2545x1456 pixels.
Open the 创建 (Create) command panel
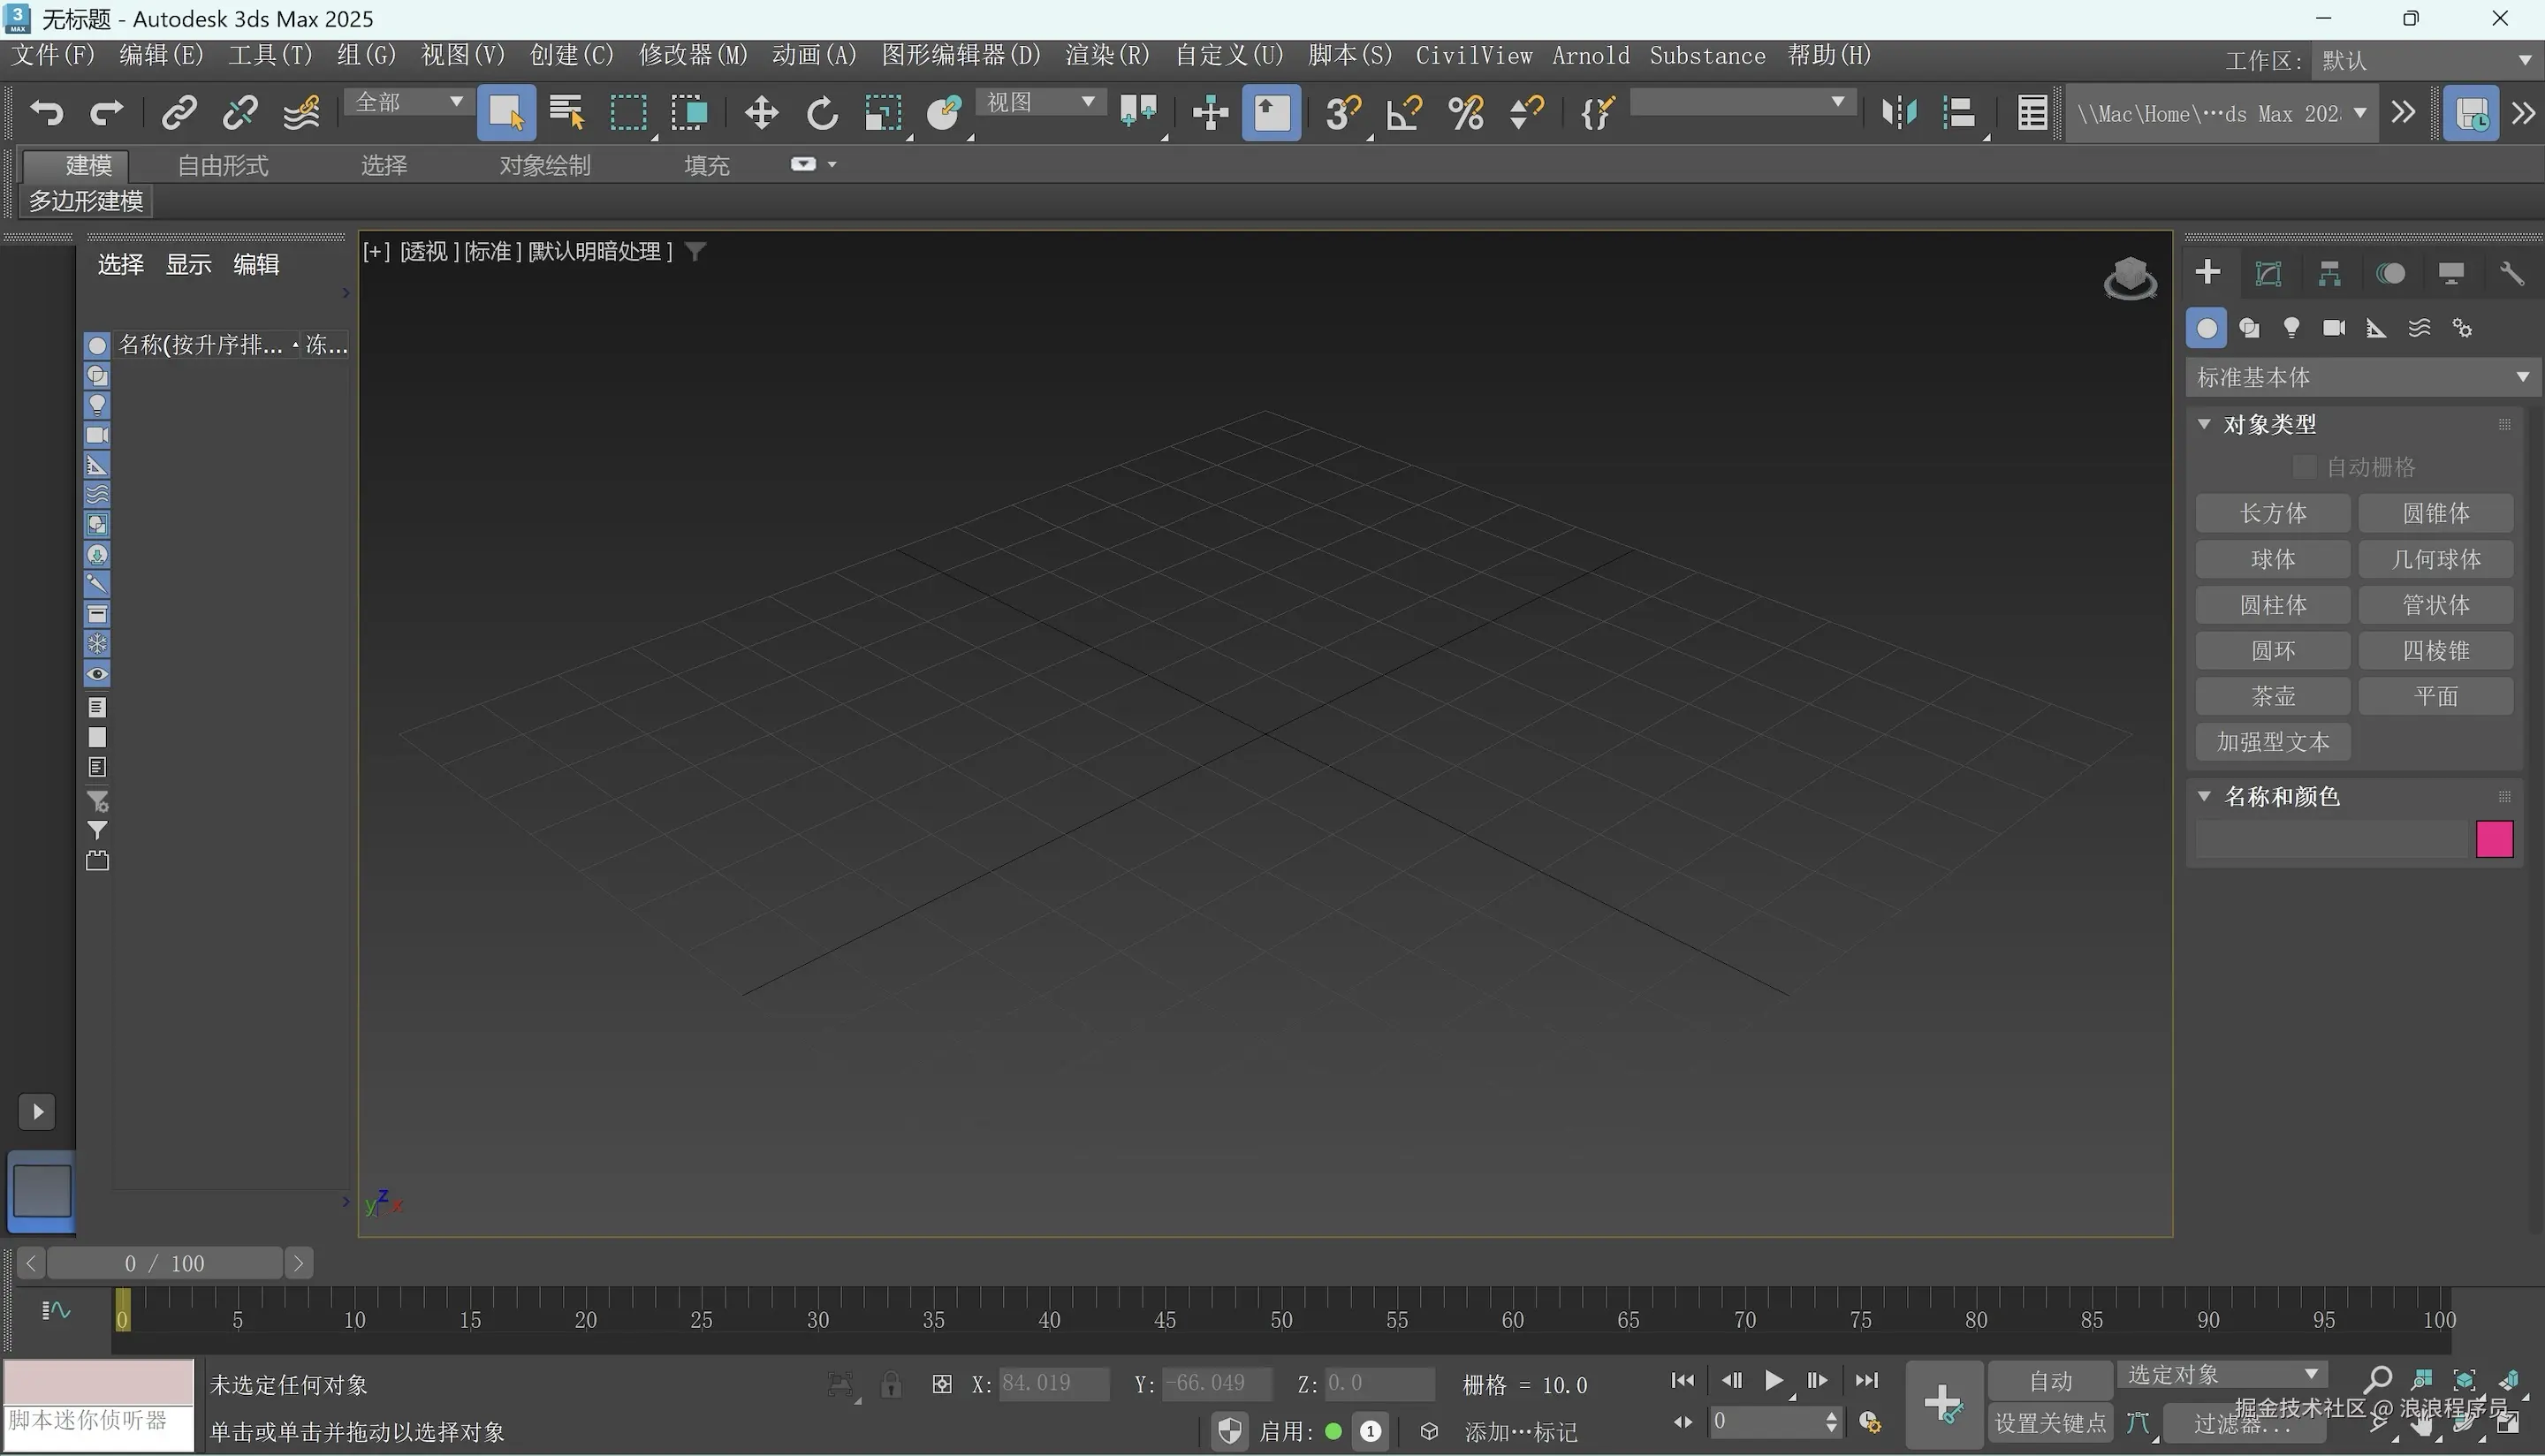[2208, 273]
